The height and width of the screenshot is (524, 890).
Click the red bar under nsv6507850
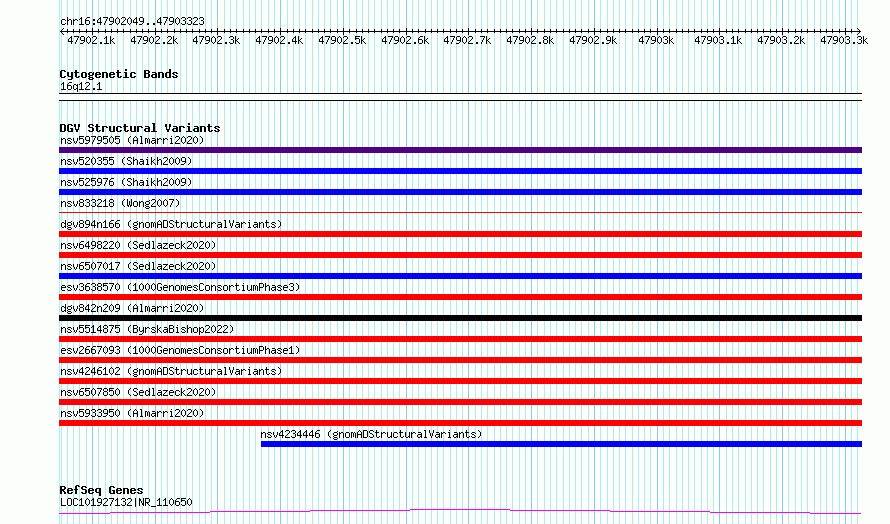pyautogui.click(x=460, y=402)
